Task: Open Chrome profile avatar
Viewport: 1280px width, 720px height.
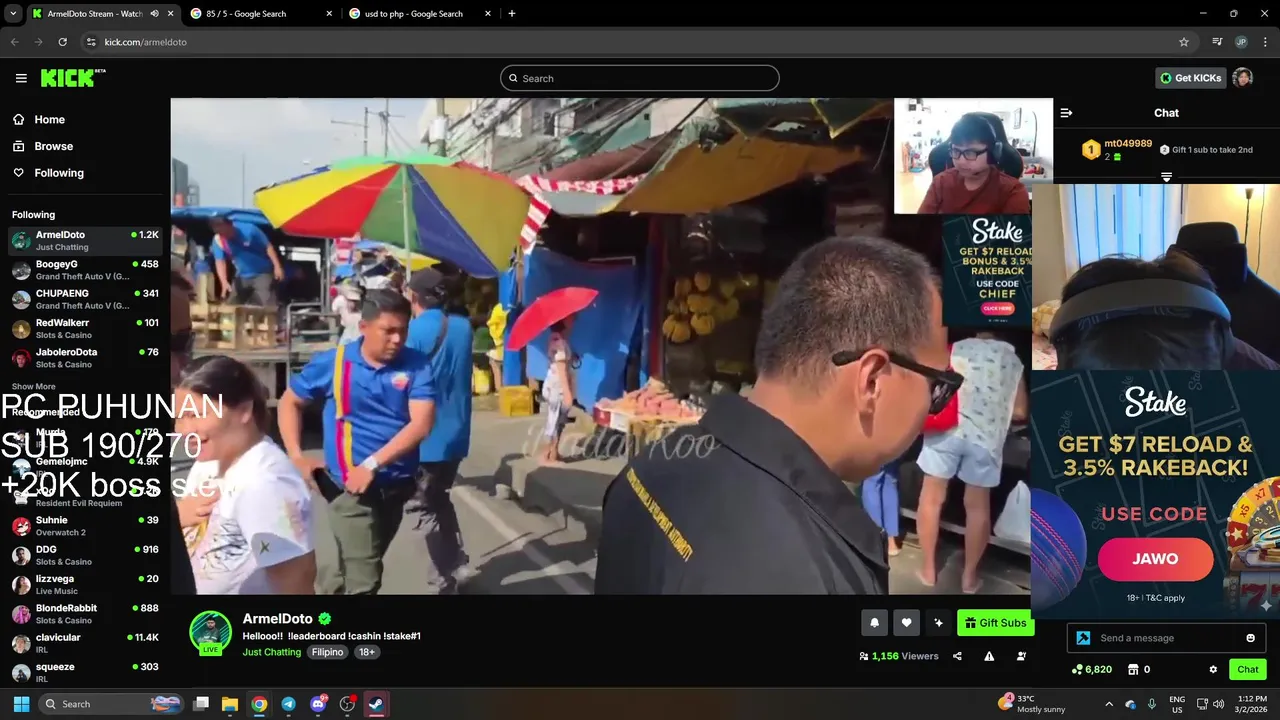Action: (x=1241, y=42)
